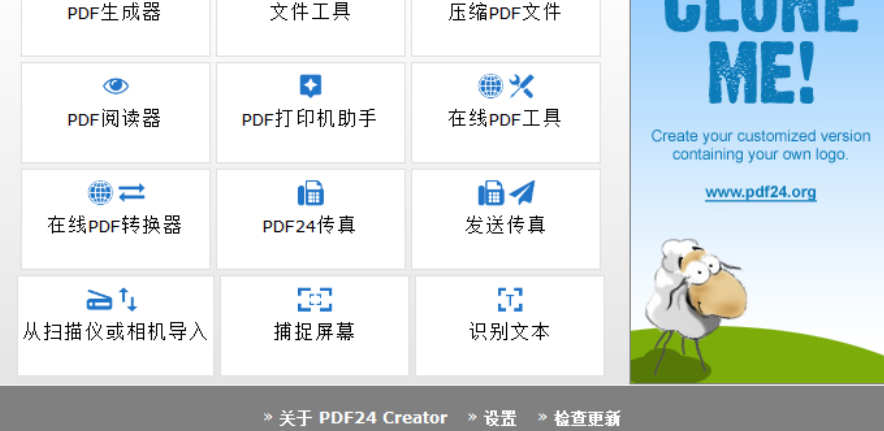This screenshot has height=431, width=884.
Task: Select the 发送传真 label
Action: (505, 226)
